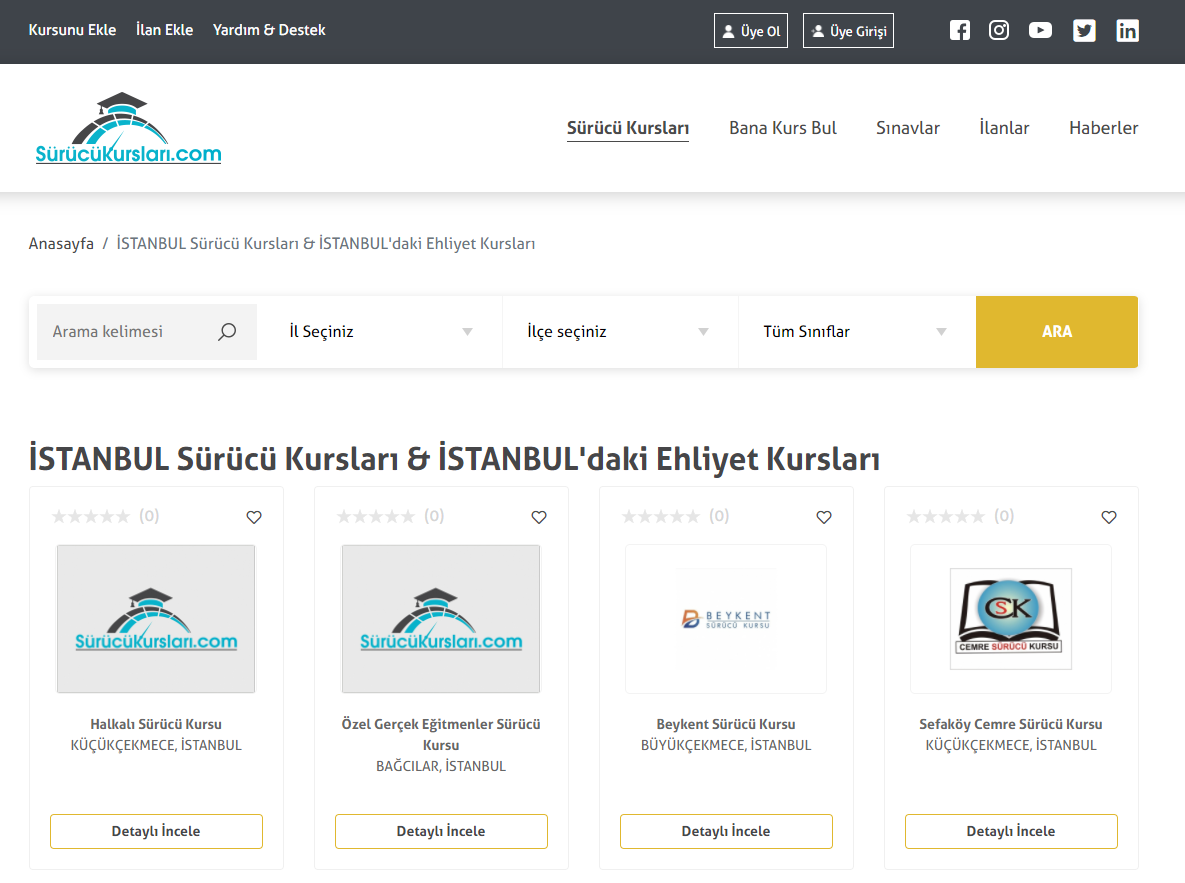This screenshot has width=1185, height=883.
Task: Favorite Sefaköy Cemre with heart icon
Action: 1109,517
